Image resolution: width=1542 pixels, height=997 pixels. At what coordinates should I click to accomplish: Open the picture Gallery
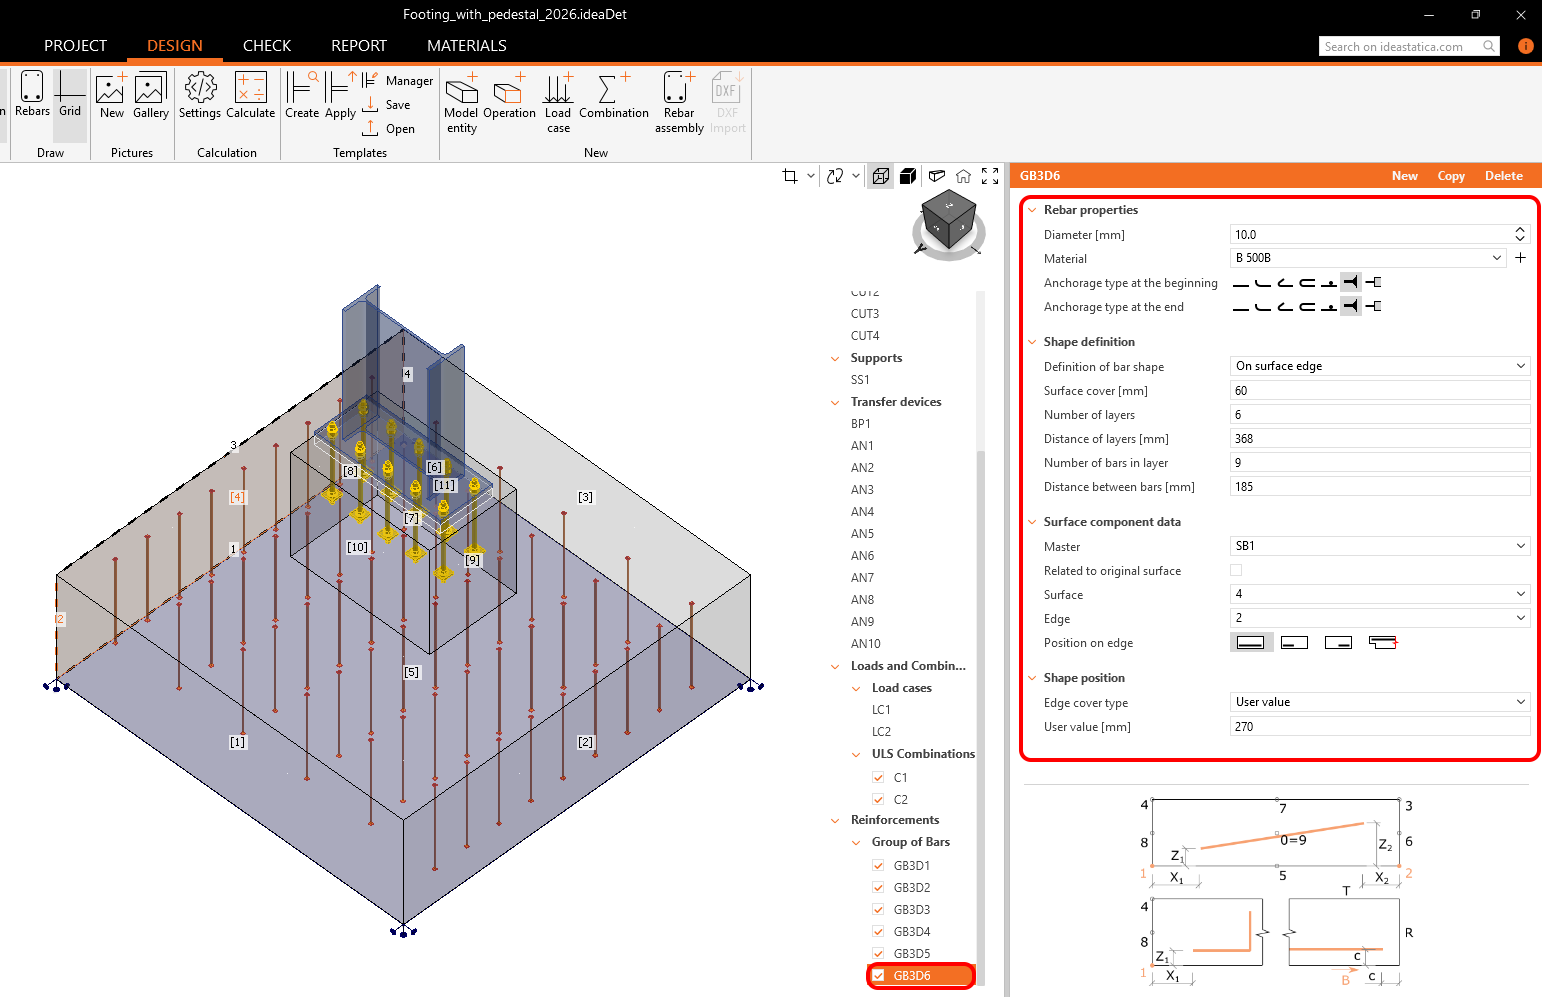tap(150, 95)
